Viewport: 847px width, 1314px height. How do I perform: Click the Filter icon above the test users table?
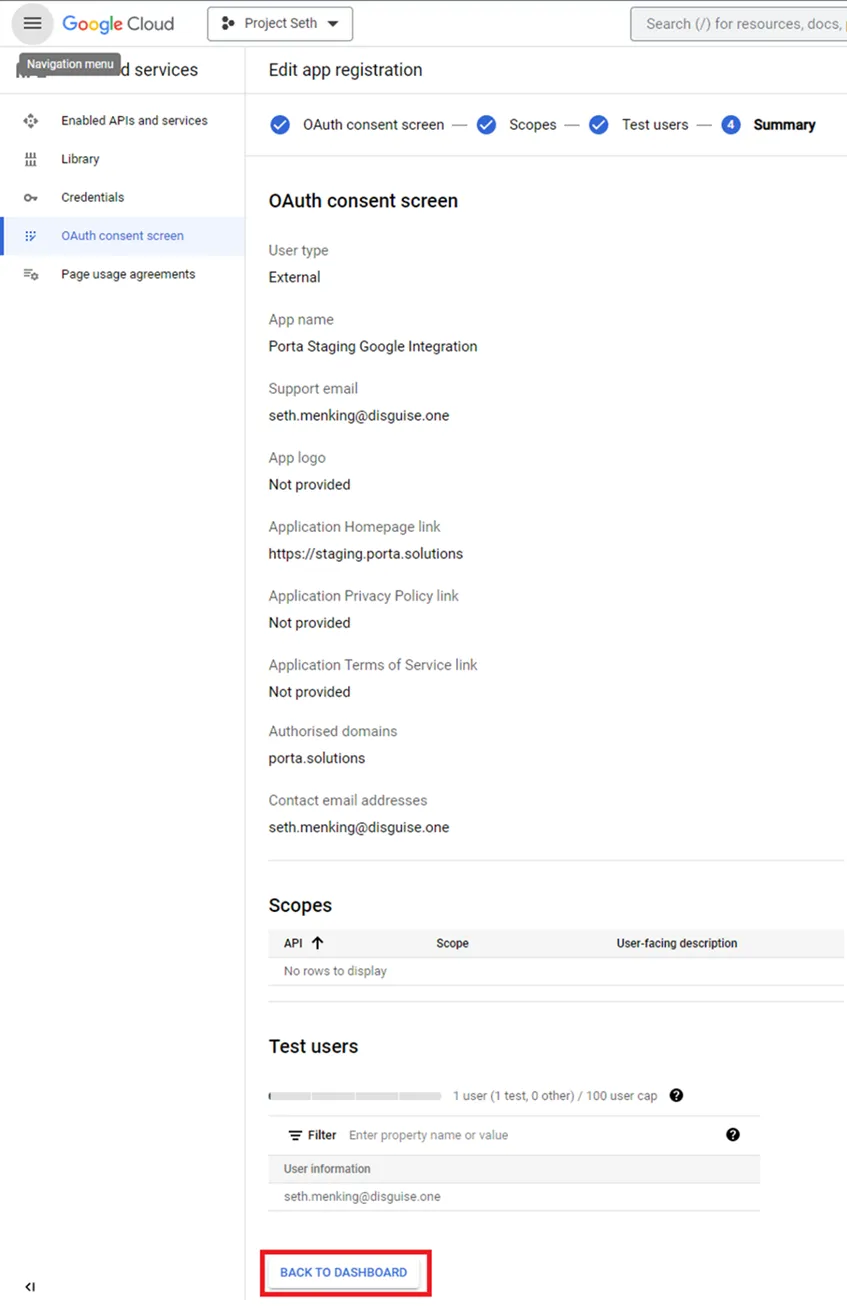click(x=293, y=1134)
